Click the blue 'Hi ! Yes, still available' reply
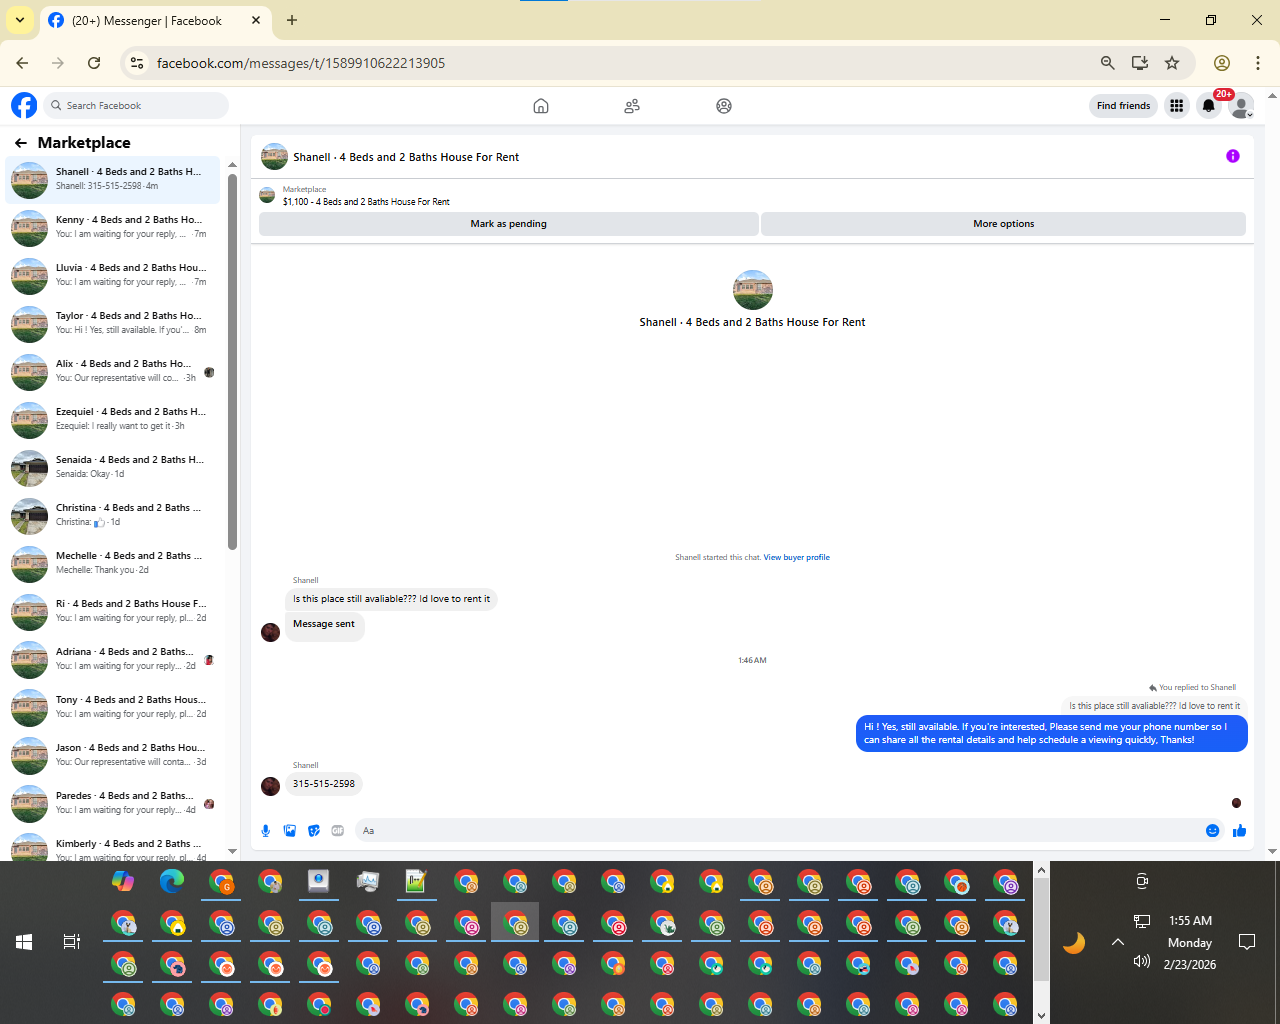 [1052, 734]
